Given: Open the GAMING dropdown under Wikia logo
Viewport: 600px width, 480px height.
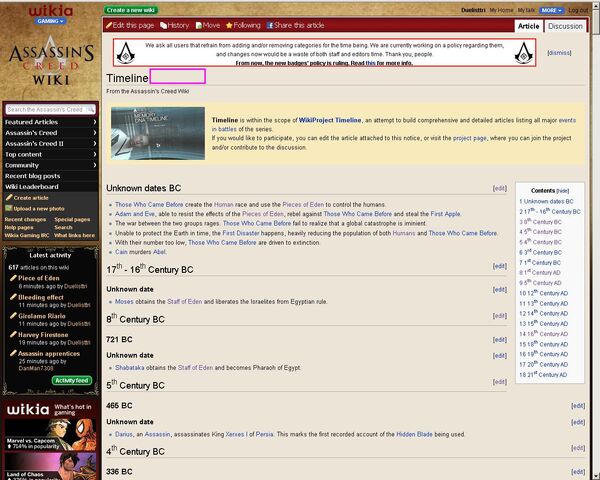Looking at the screenshot, I should pos(51,21).
